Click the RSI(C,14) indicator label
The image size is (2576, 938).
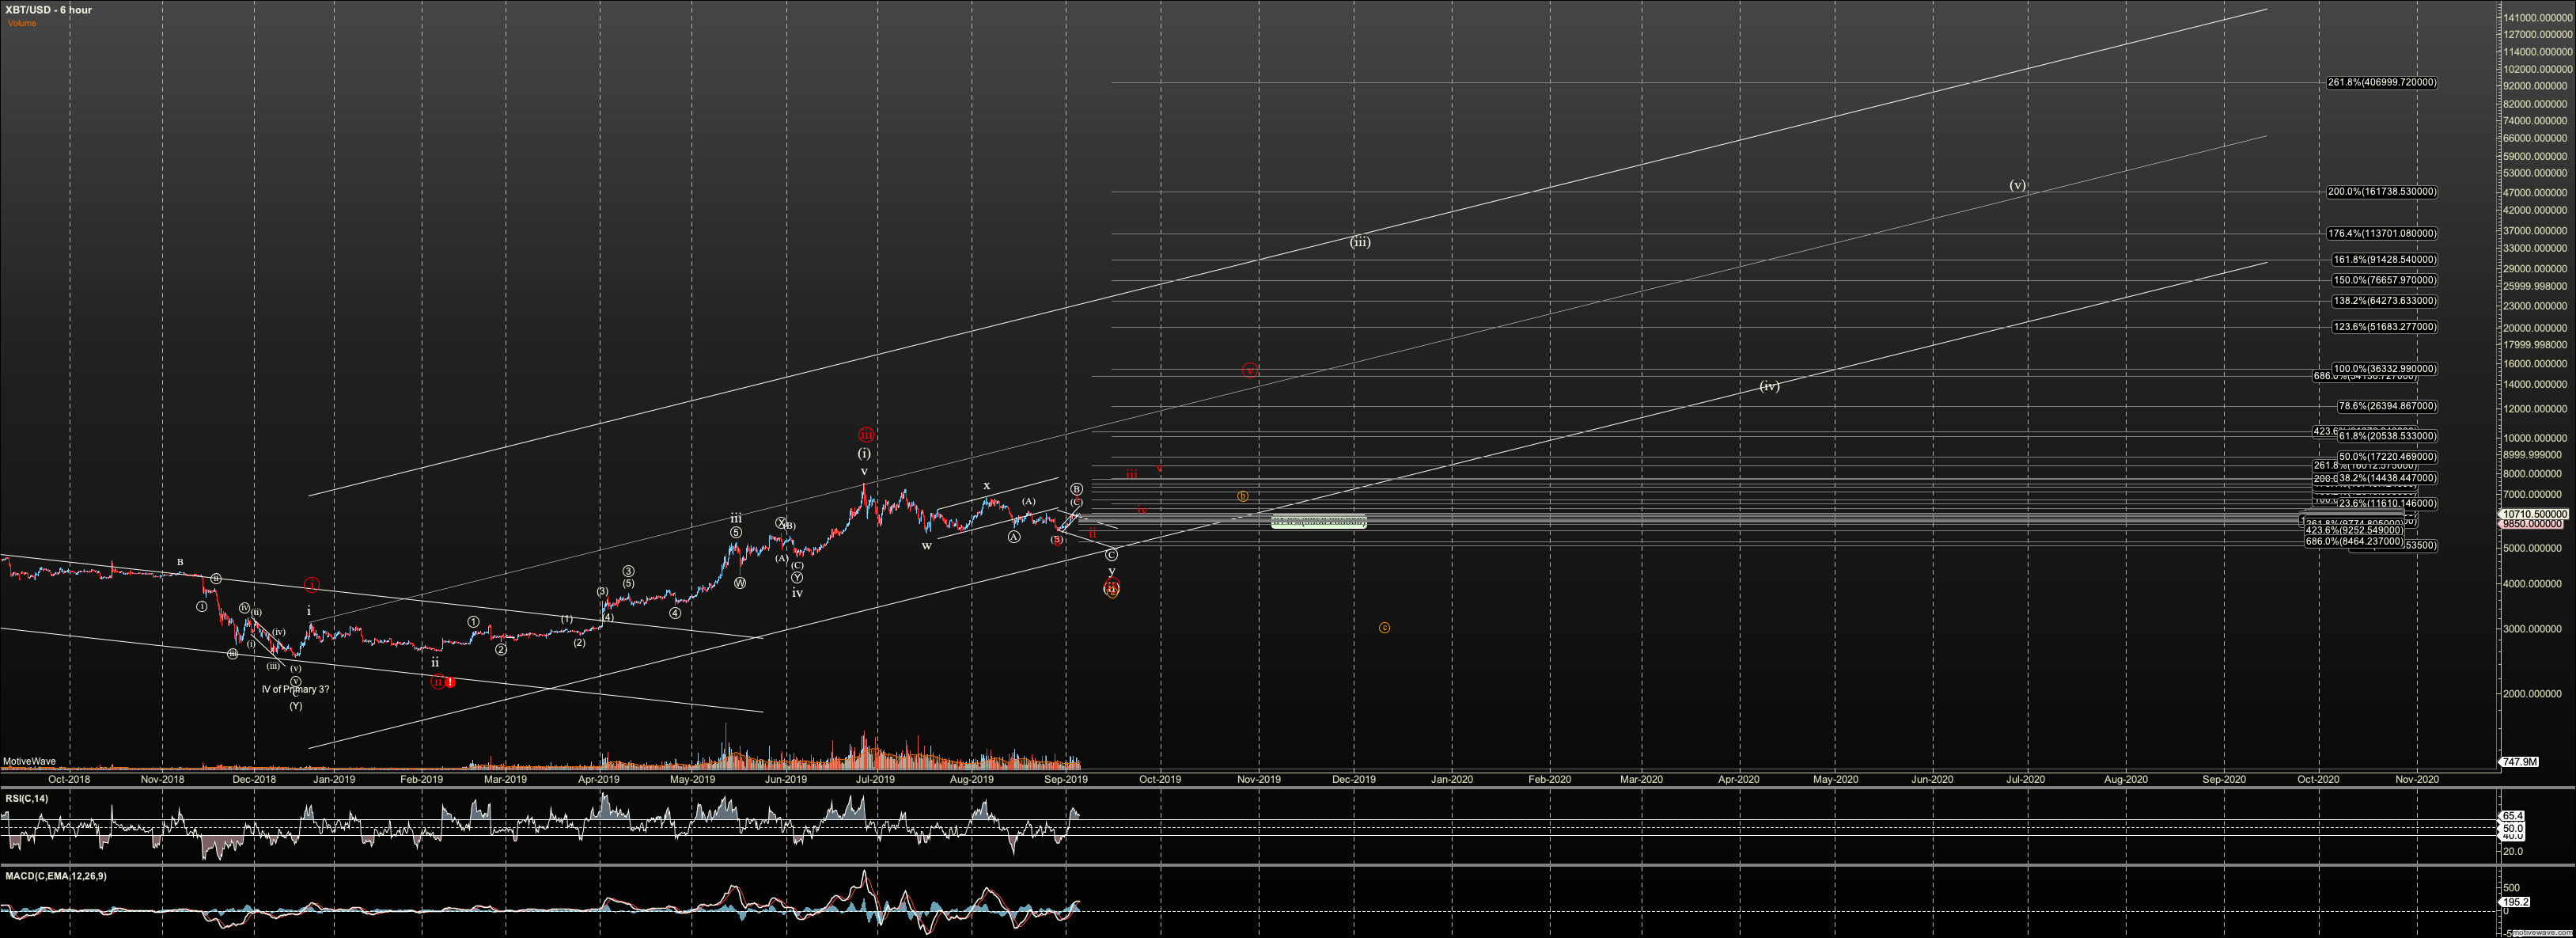point(26,798)
